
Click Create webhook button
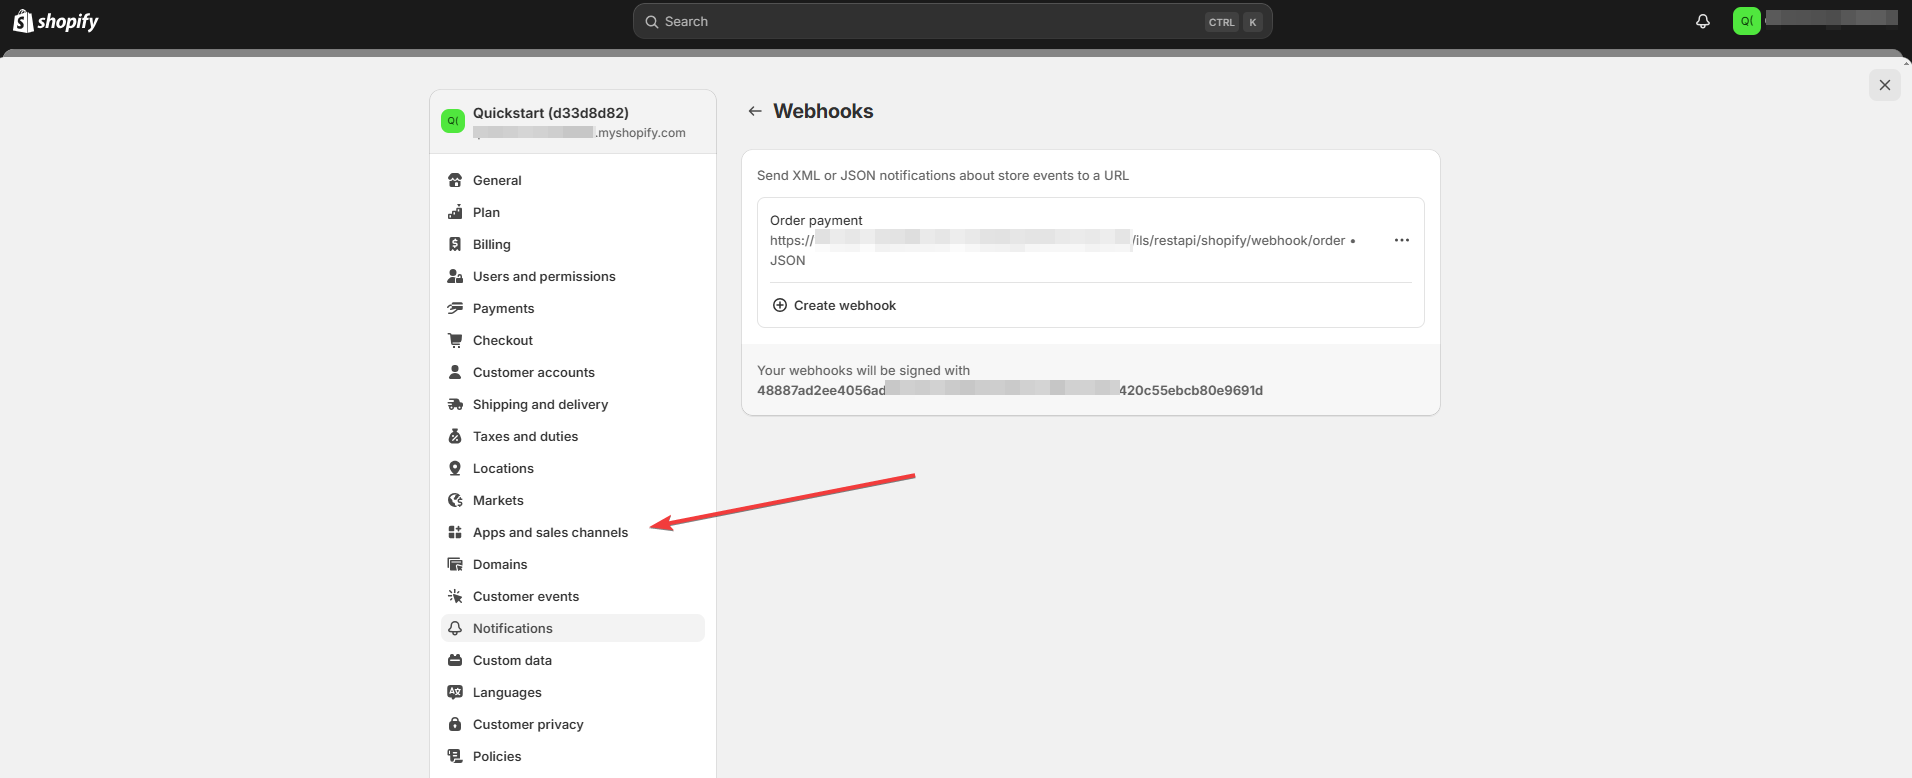(x=834, y=305)
